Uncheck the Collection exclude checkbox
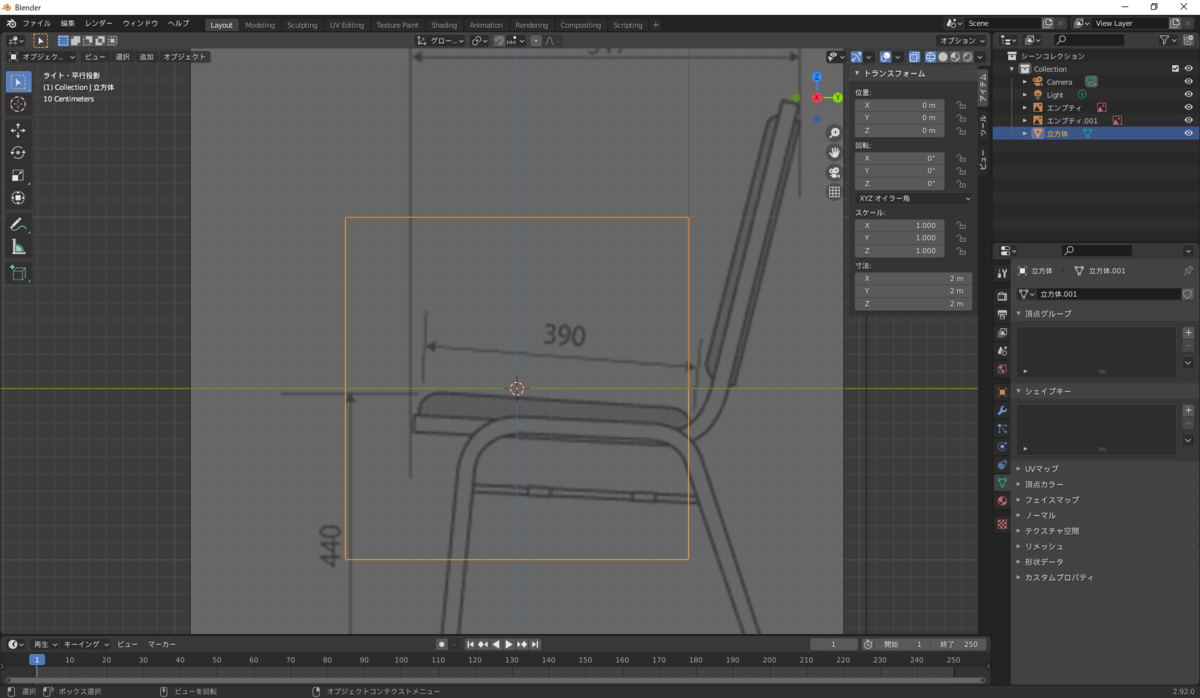 1175,69
